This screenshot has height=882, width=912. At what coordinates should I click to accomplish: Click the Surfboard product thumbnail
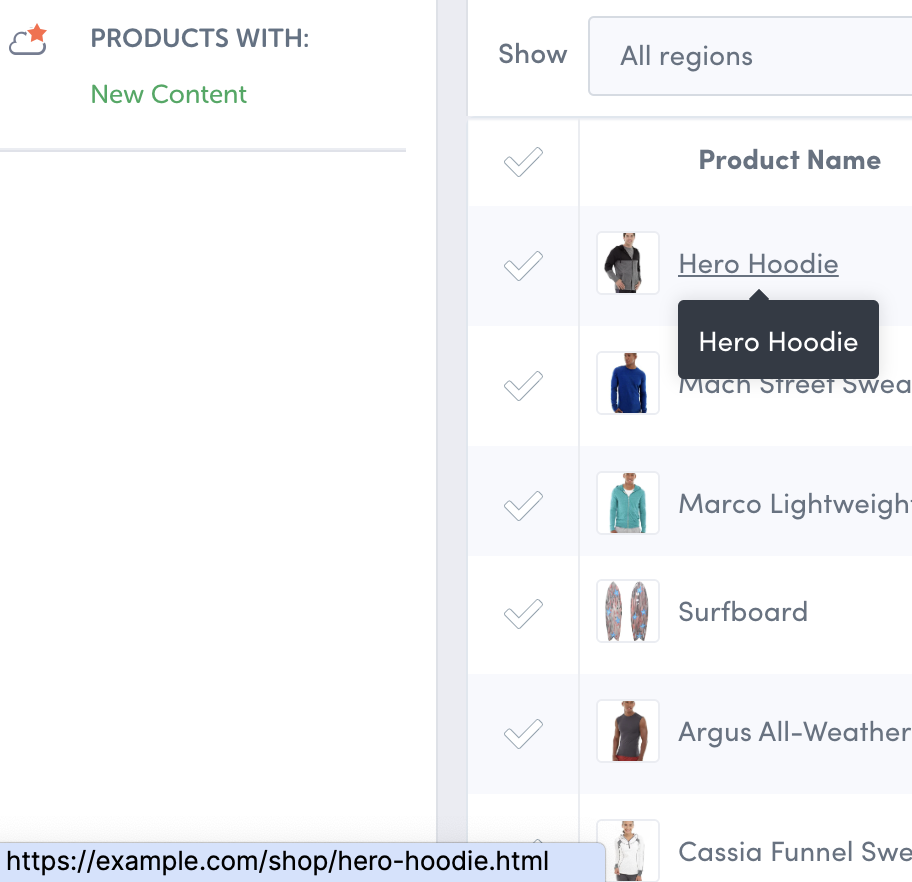[628, 611]
